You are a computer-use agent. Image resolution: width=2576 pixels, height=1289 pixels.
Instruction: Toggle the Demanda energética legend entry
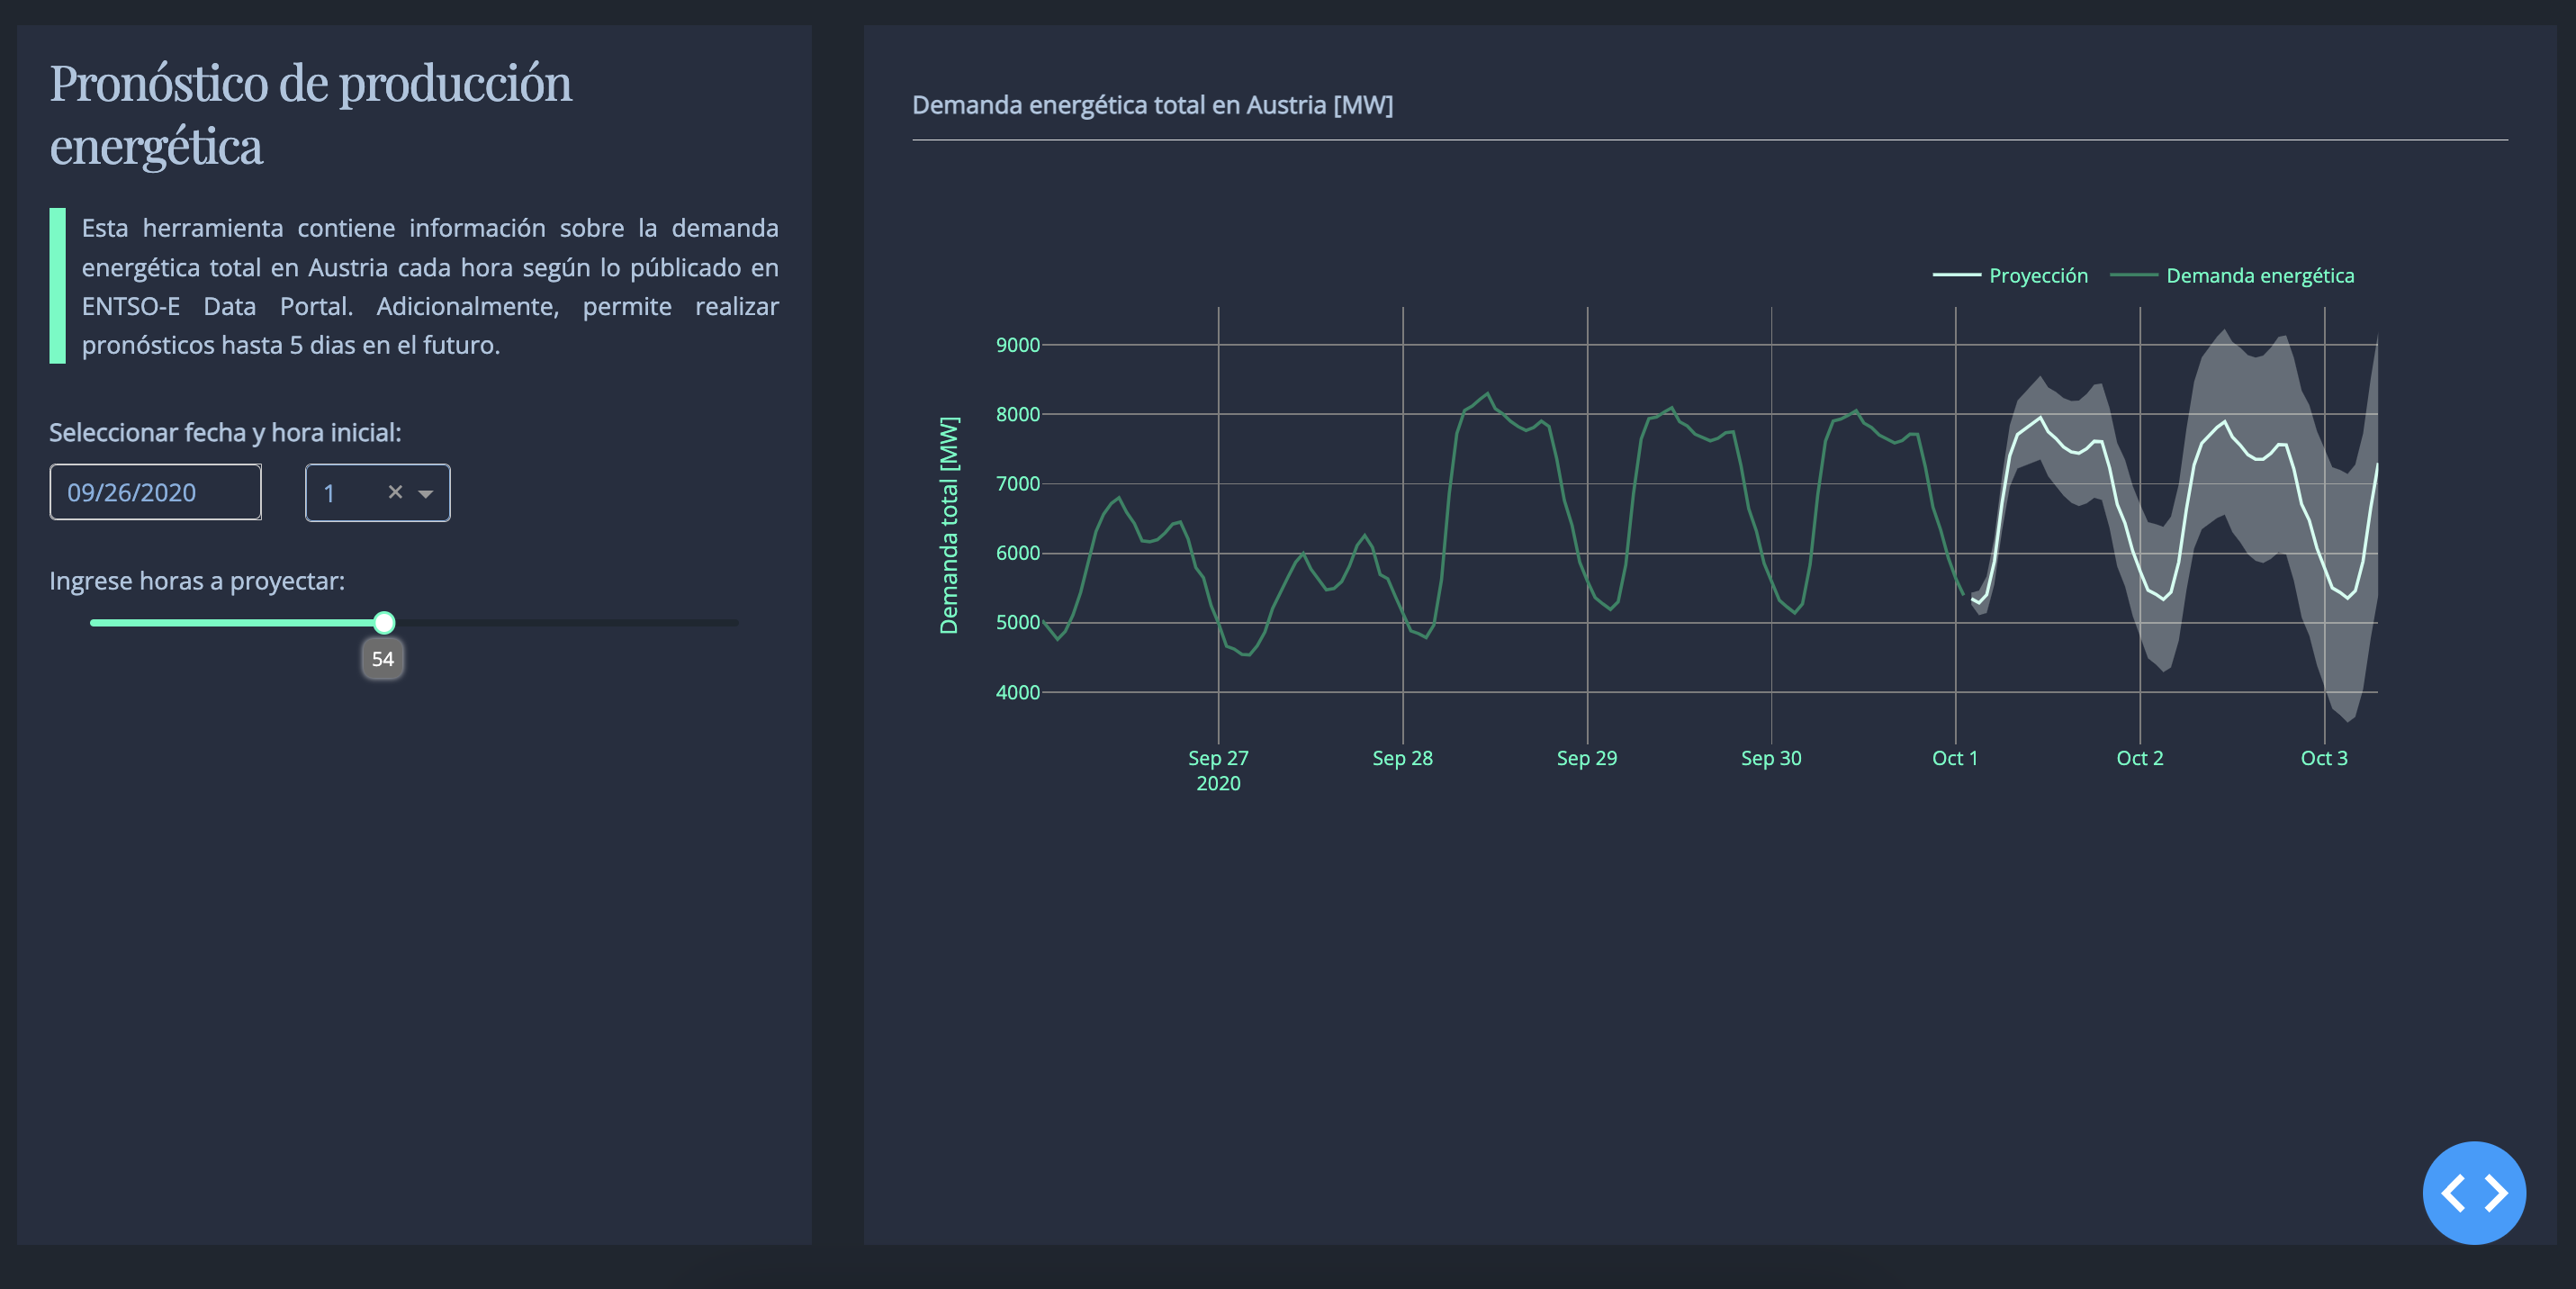click(2232, 276)
